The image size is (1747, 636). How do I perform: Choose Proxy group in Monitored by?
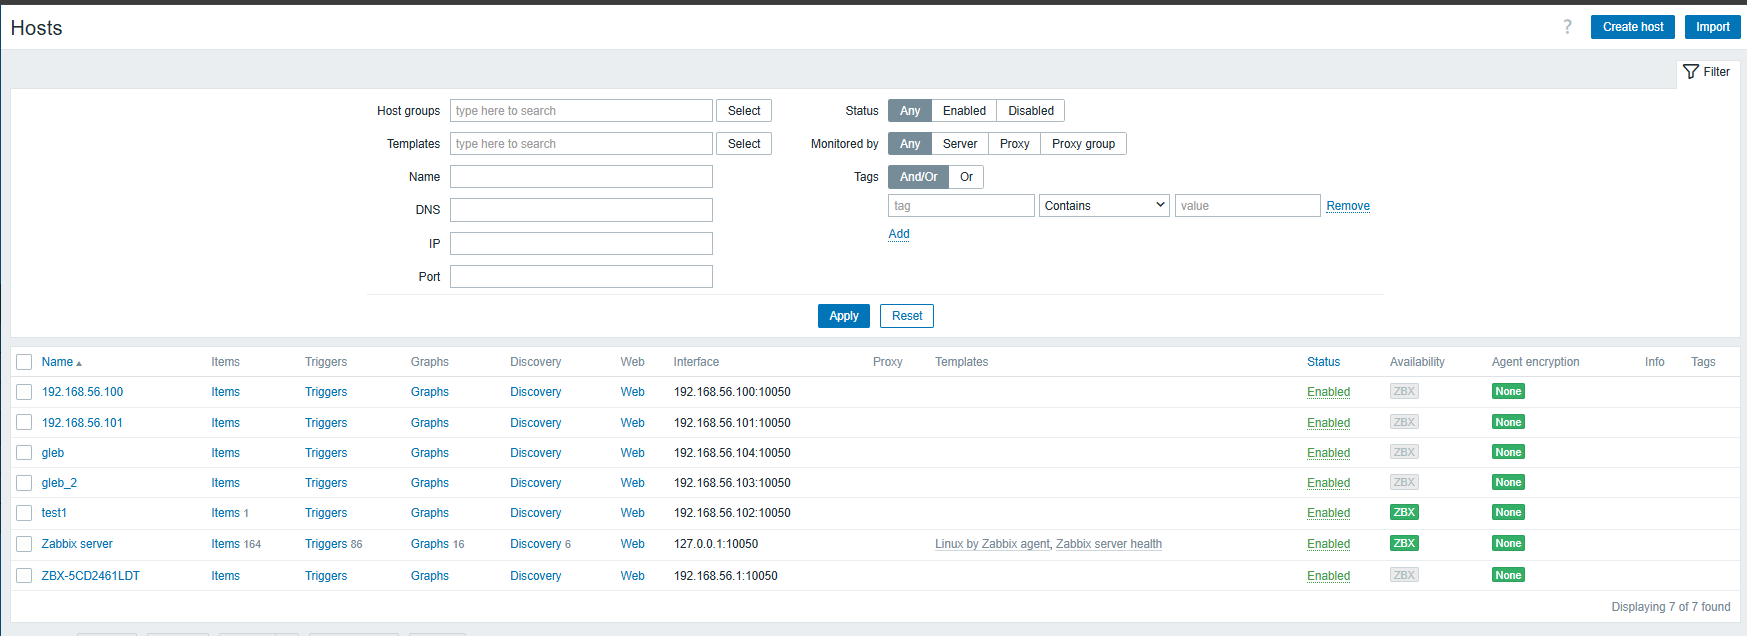click(x=1083, y=144)
